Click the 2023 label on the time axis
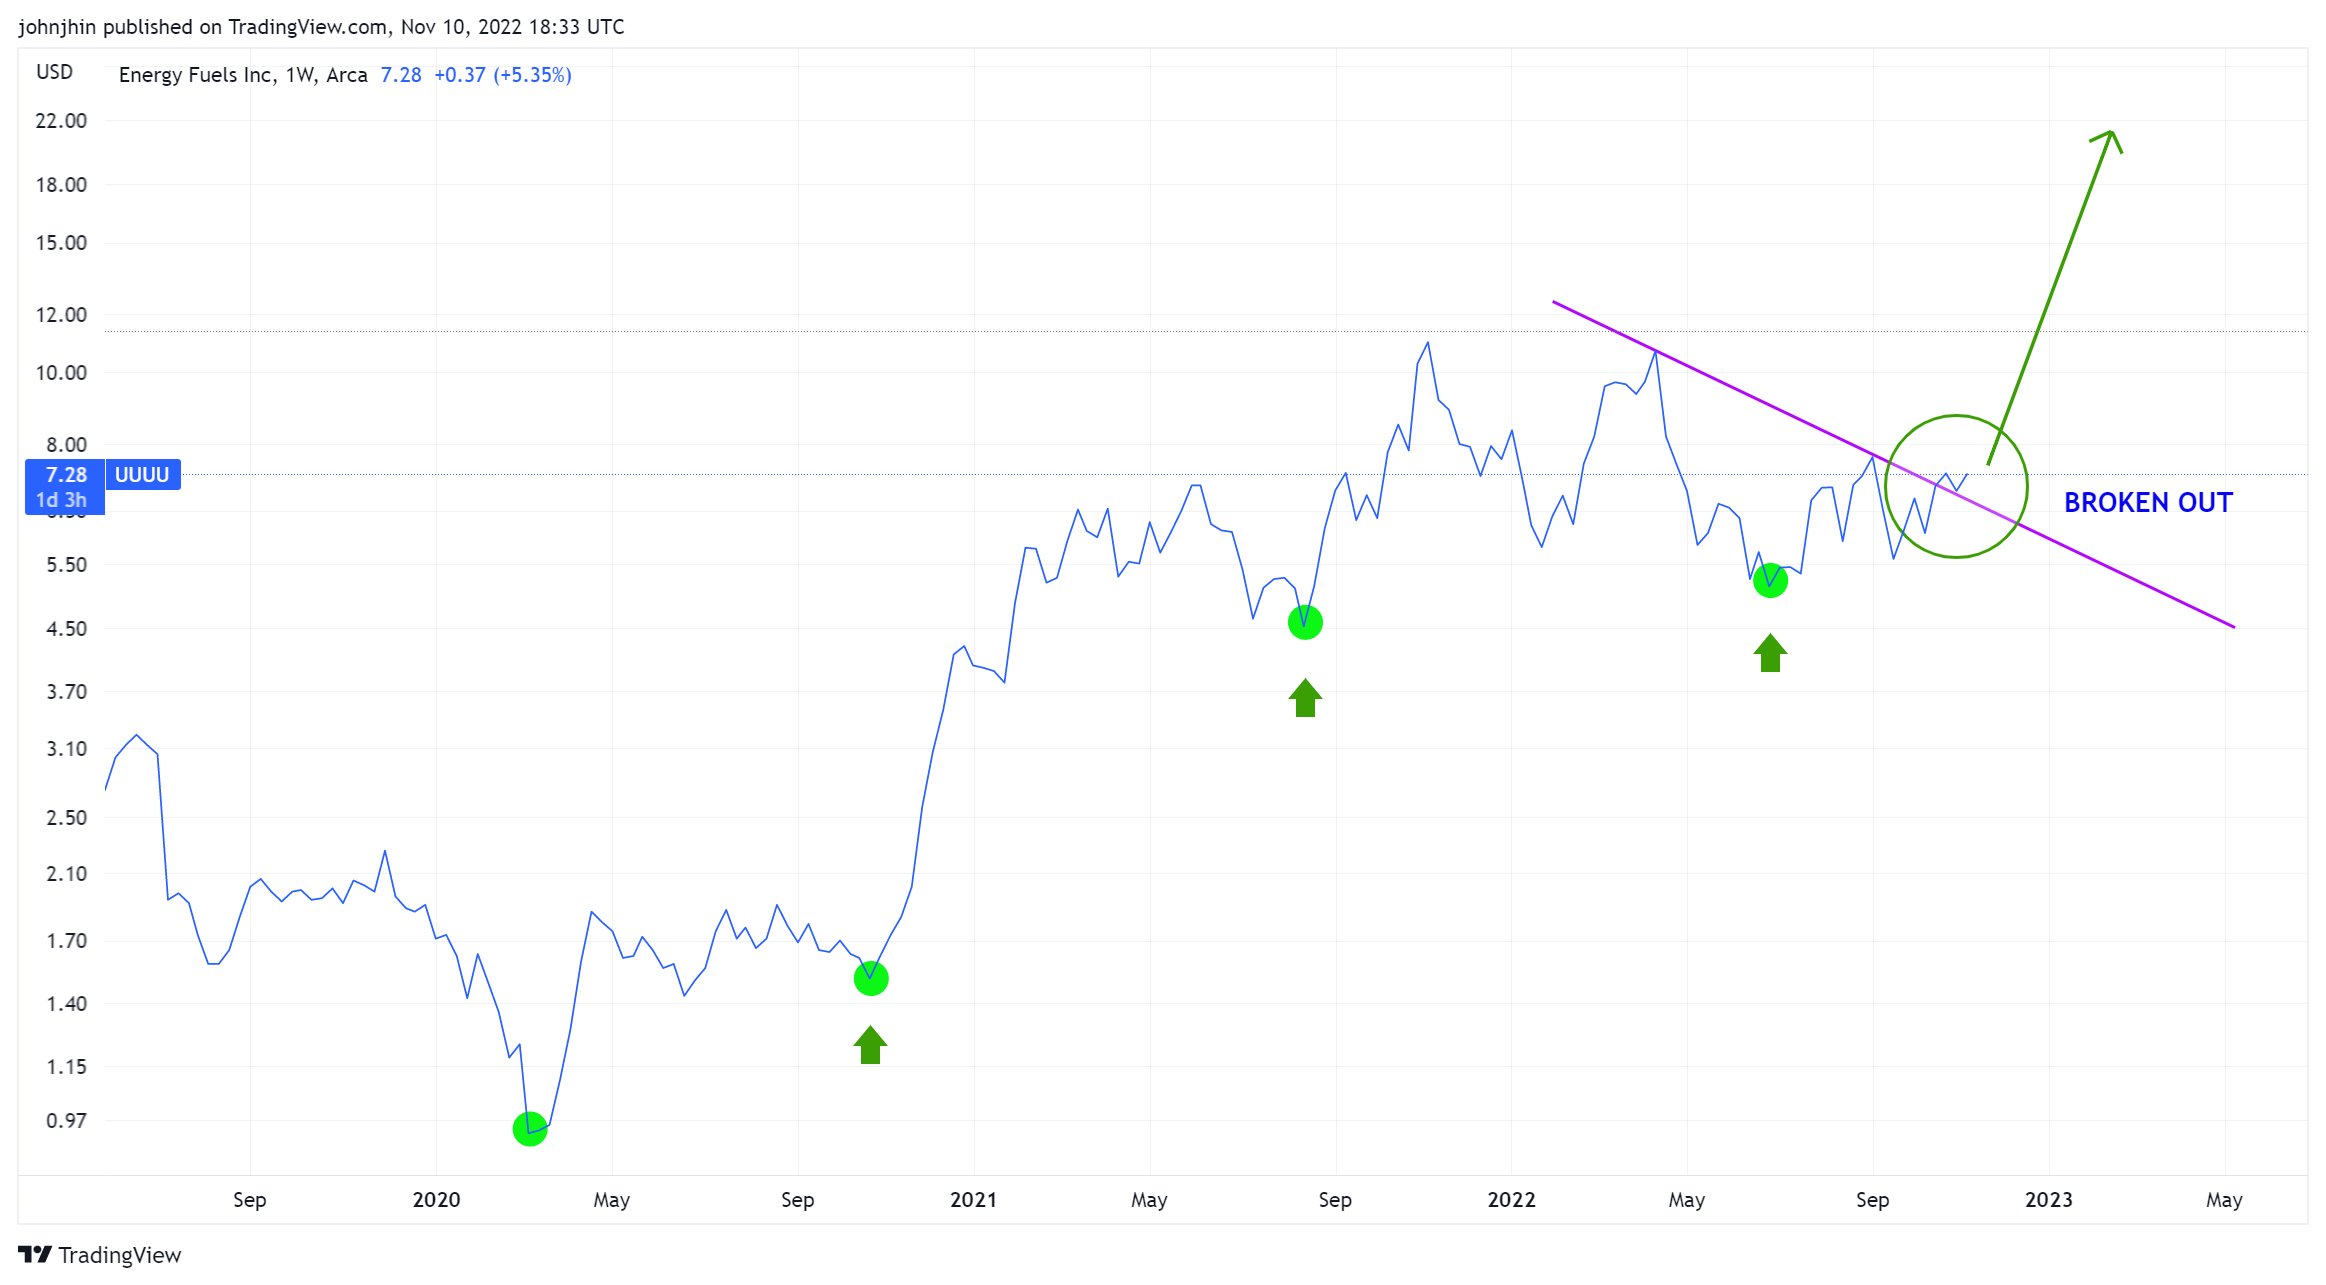 [x=2048, y=1199]
